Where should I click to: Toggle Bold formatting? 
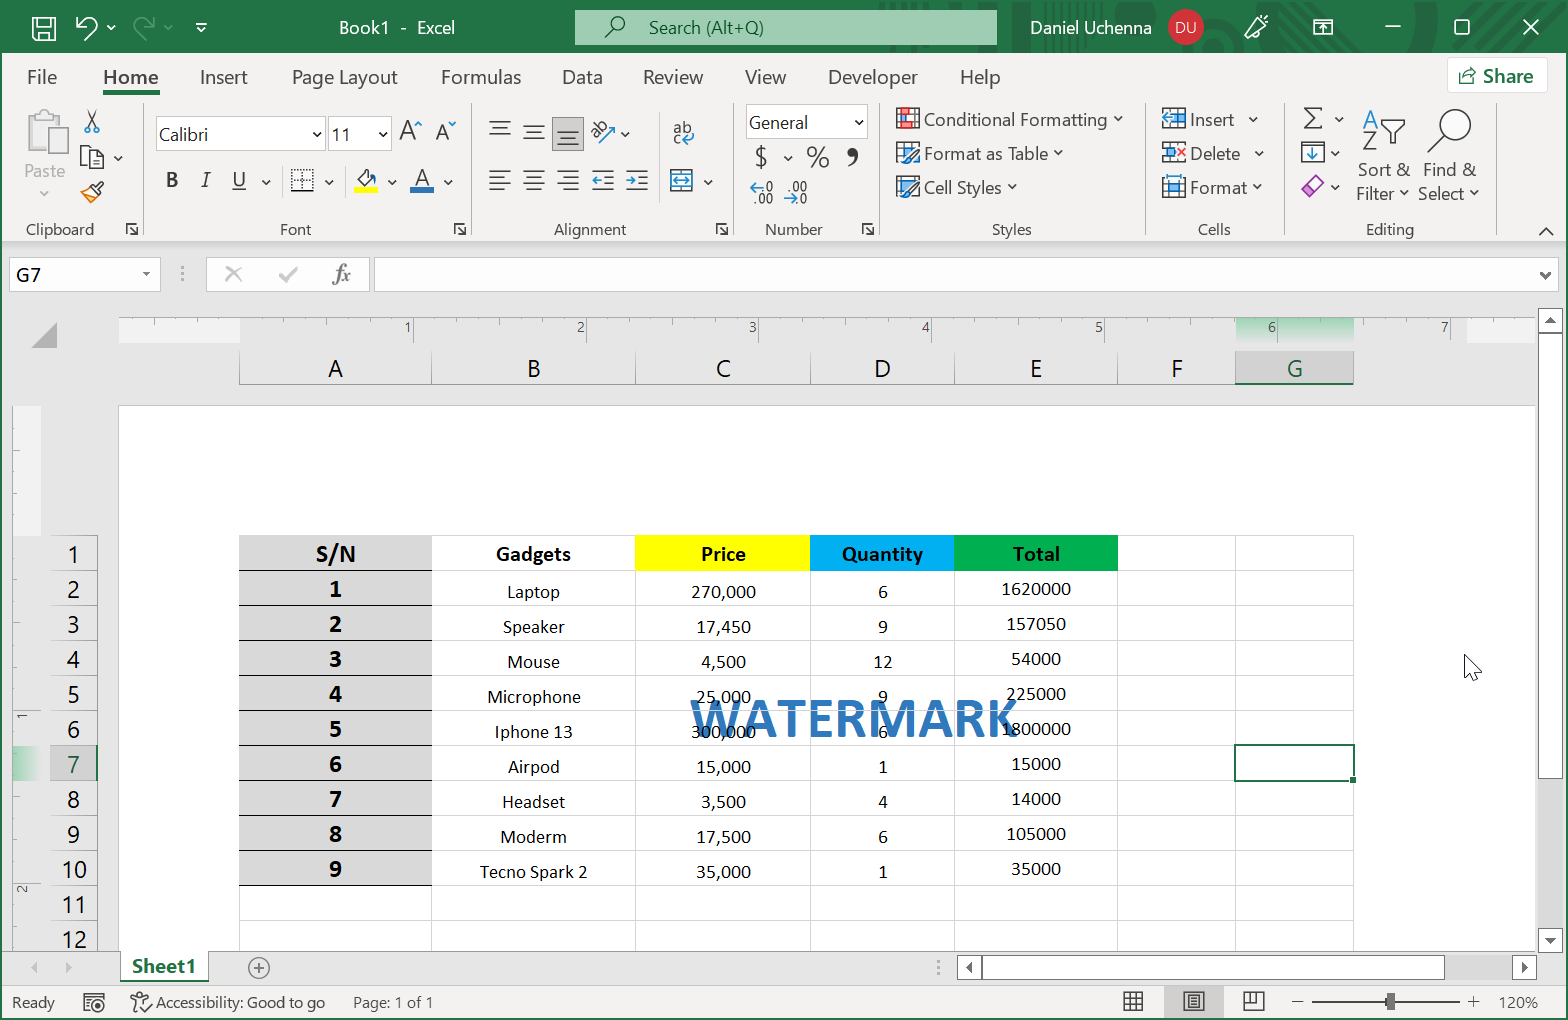click(x=172, y=180)
